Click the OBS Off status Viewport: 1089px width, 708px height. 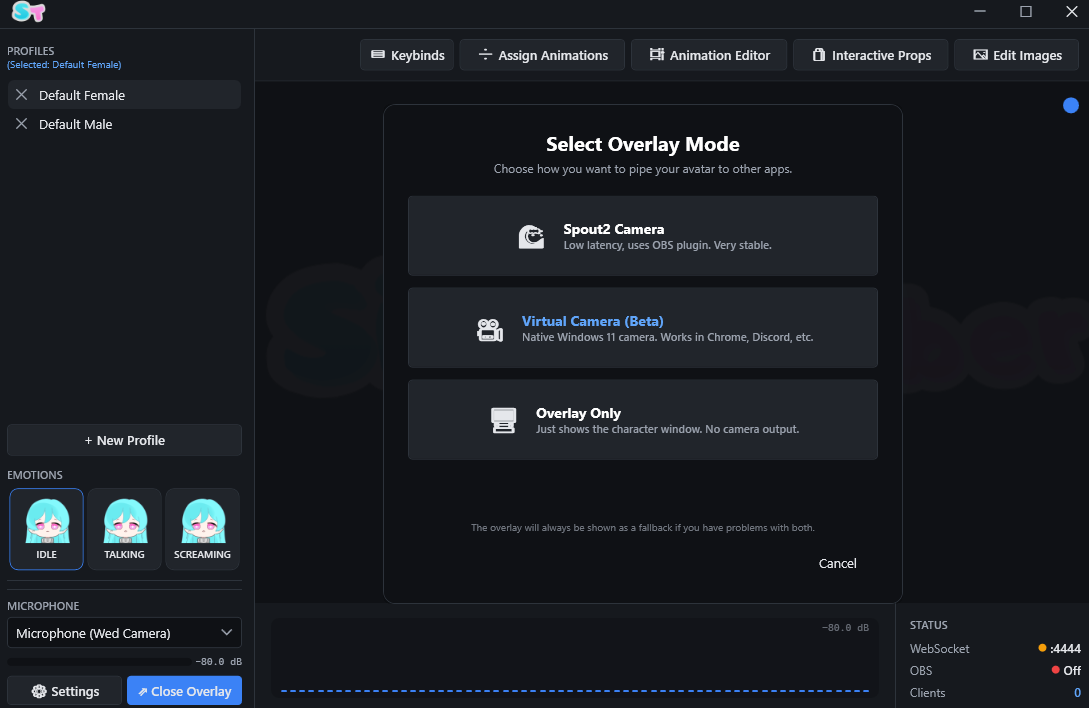pos(1066,670)
